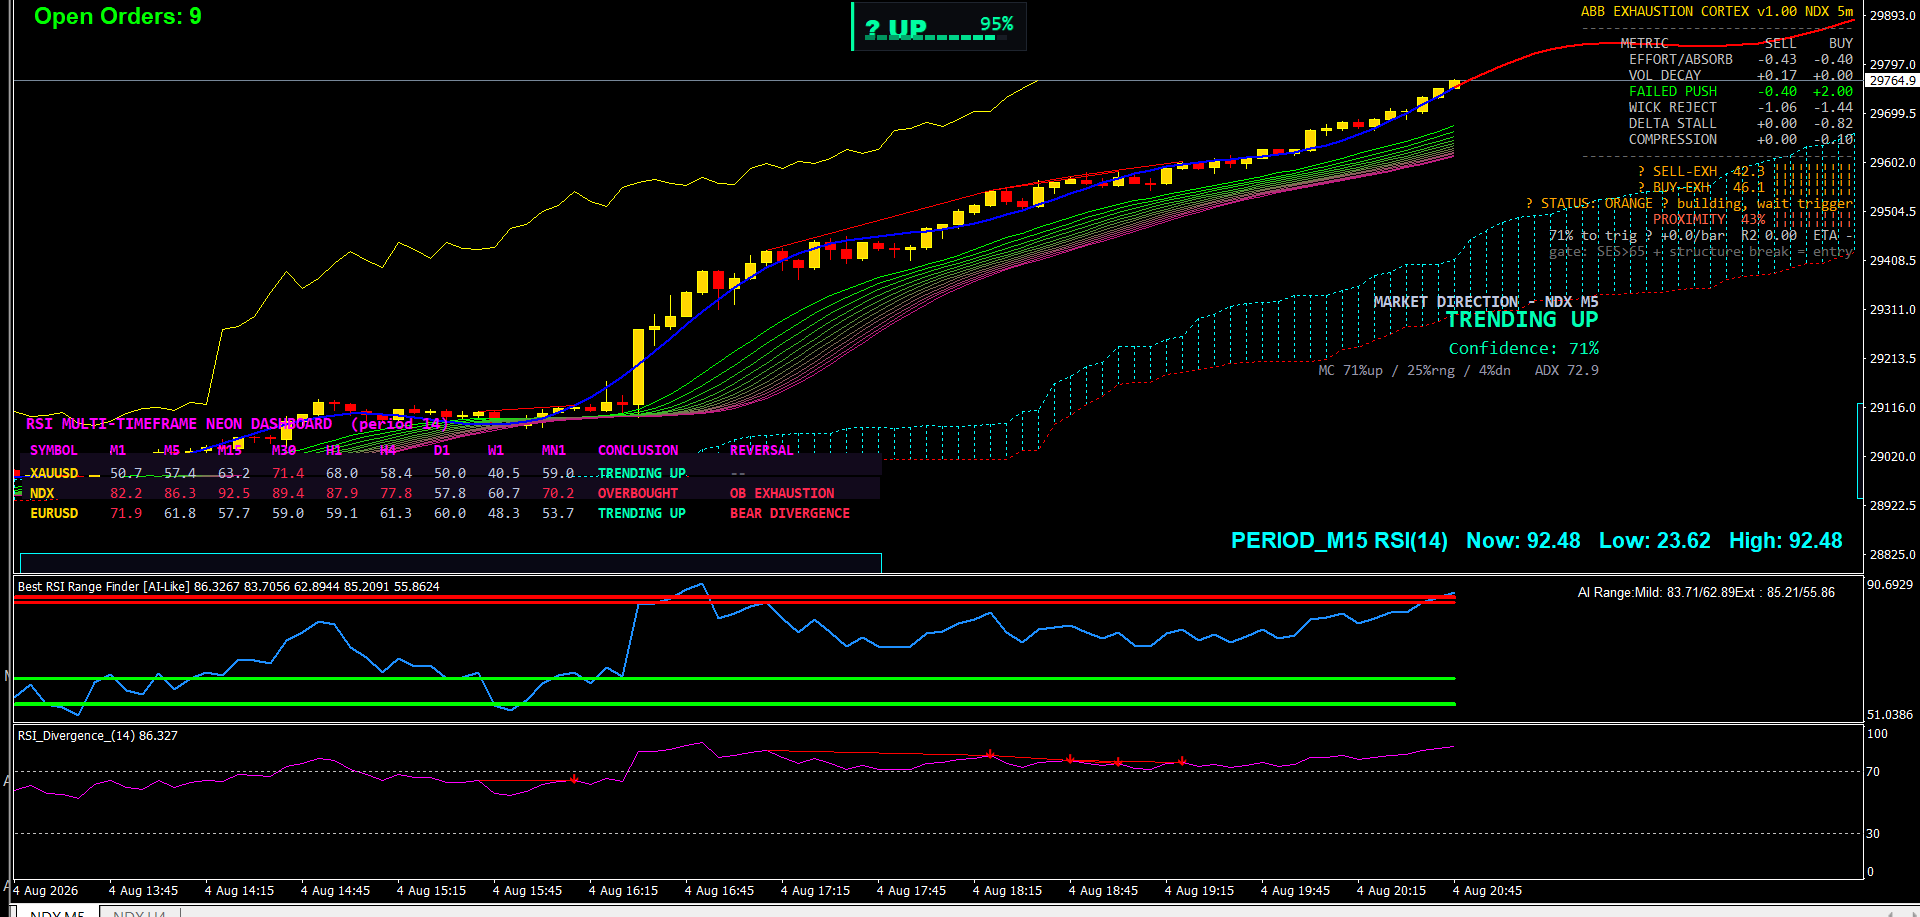Switch to the NDX,H4 chart tab

click(x=139, y=913)
